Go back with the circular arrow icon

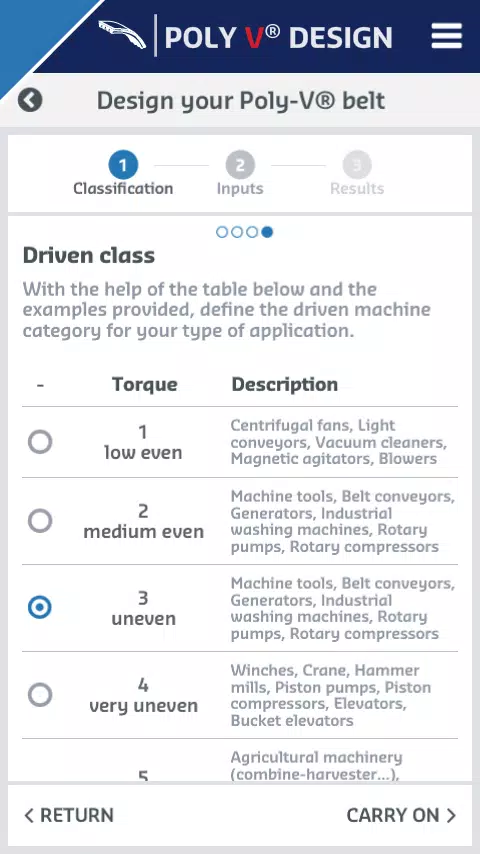pos(30,100)
